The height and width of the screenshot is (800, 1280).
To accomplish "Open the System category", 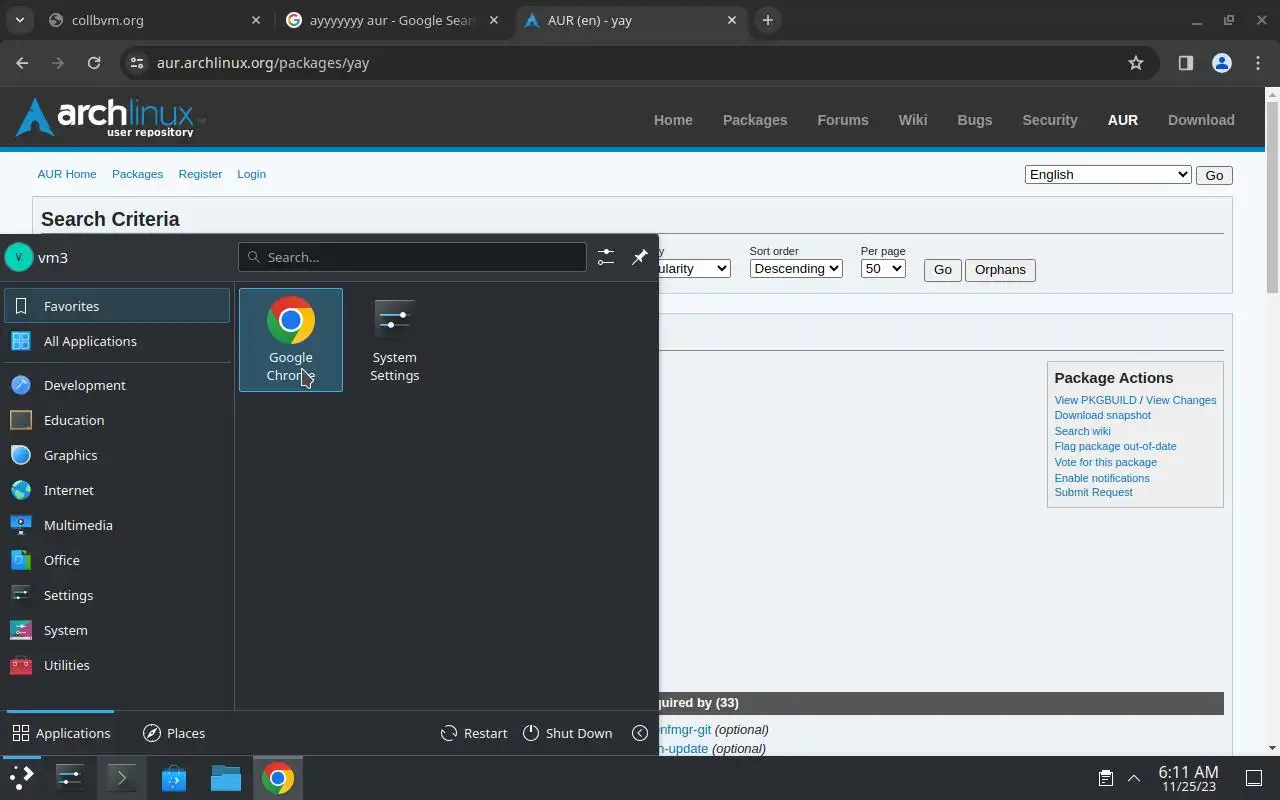I will pos(117,630).
